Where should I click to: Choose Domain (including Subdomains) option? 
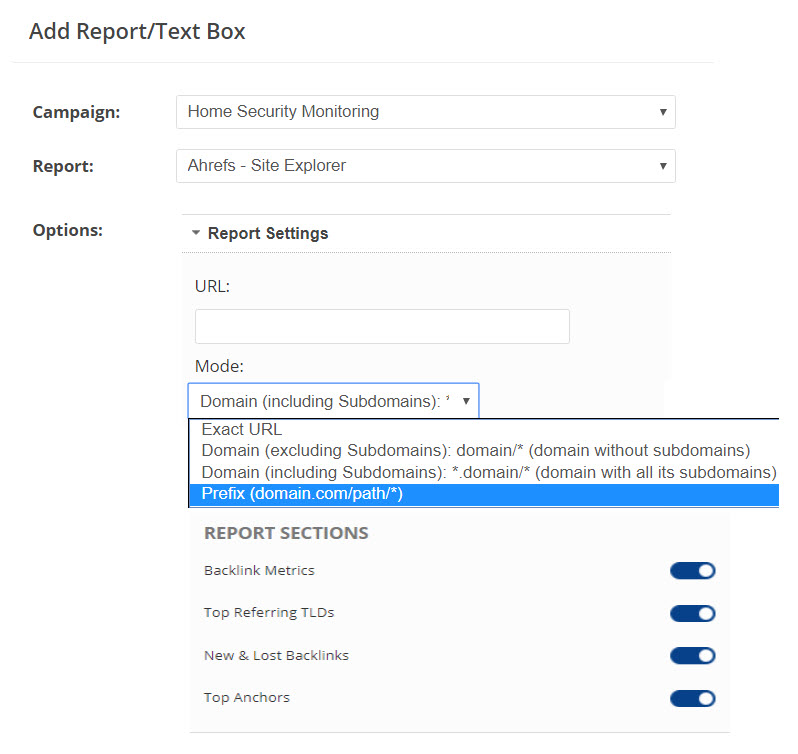(488, 472)
